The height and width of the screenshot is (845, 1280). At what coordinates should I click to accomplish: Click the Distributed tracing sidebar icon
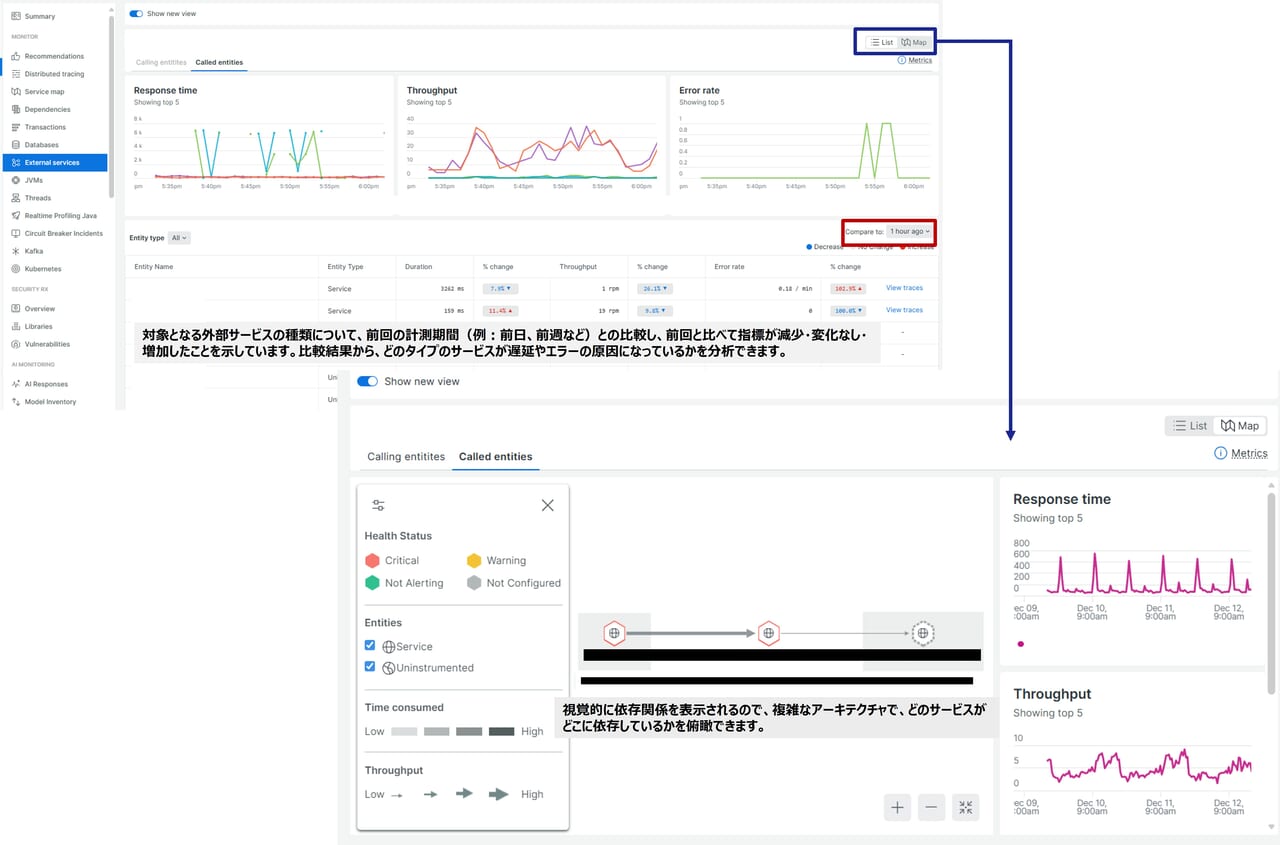pos(16,74)
